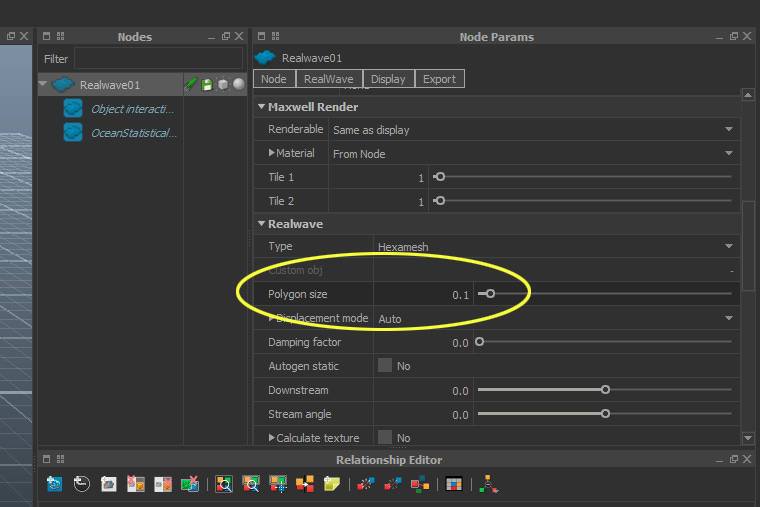Click the node tree graph icon at toolbar end
Viewport: 760px width, 507px height.
click(488, 484)
